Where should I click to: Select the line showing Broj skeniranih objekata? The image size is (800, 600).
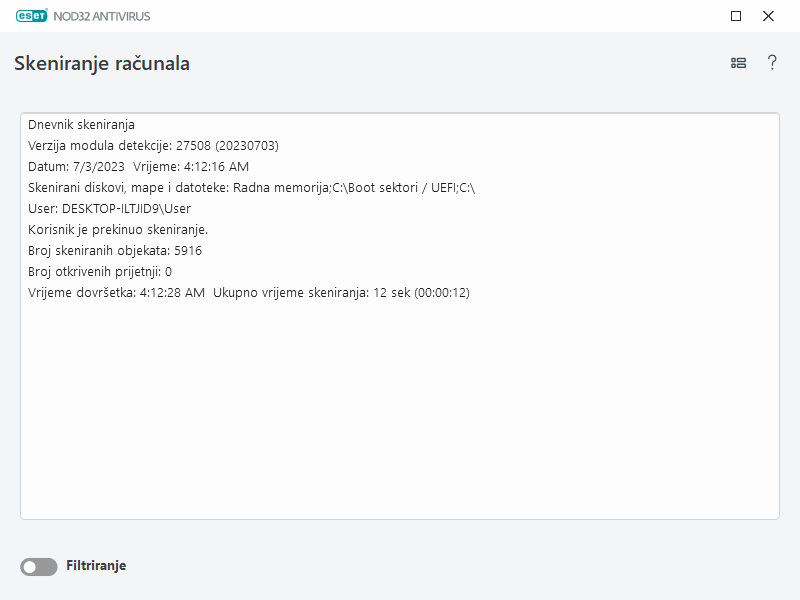coord(114,251)
